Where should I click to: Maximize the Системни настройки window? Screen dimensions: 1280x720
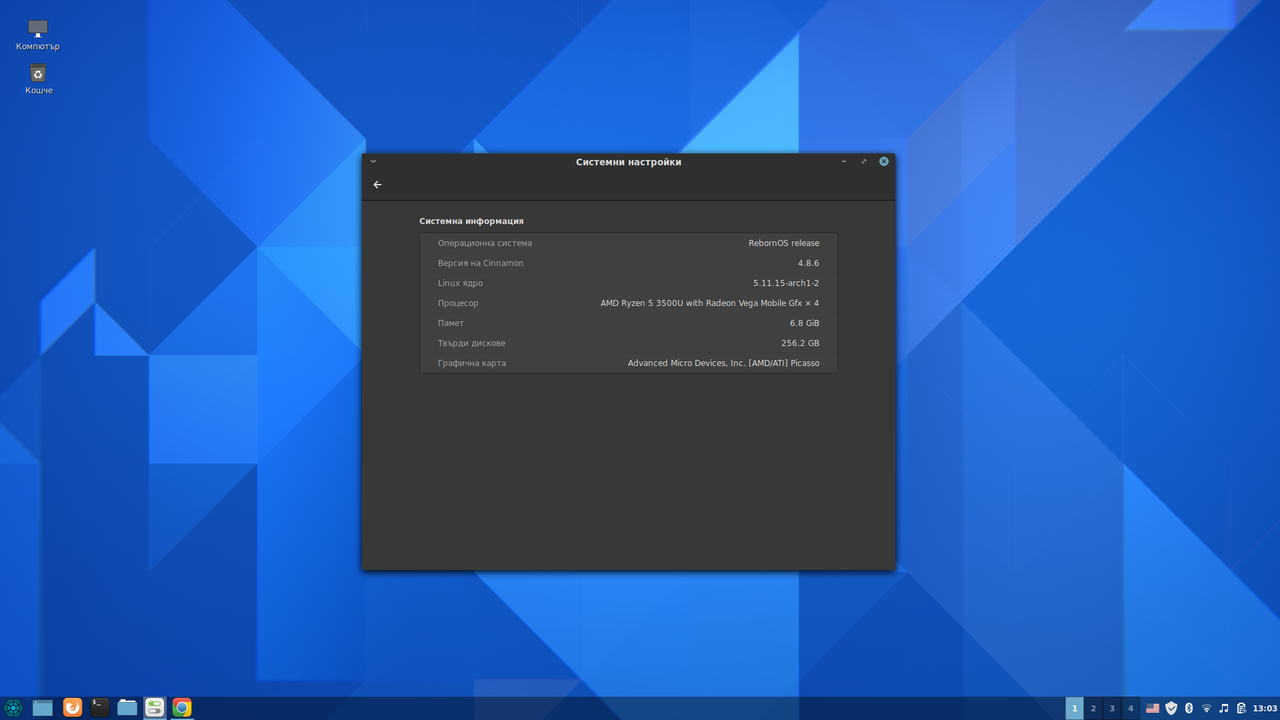tap(864, 161)
